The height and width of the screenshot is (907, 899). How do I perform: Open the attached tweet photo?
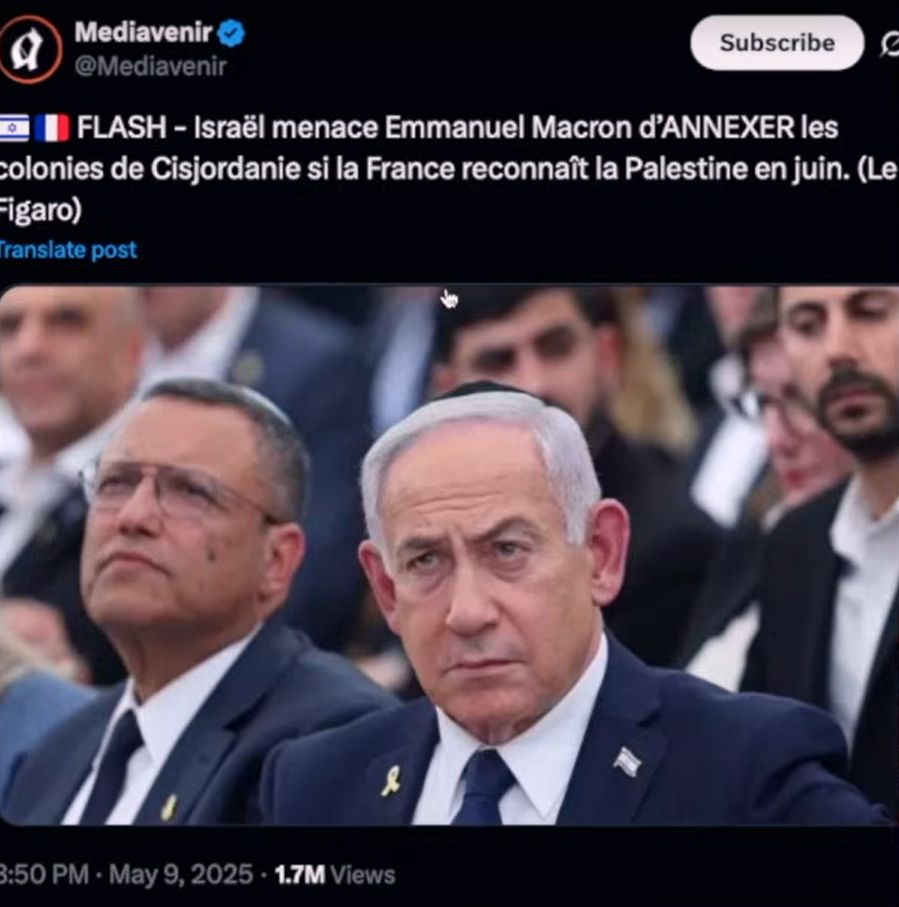pyautogui.click(x=450, y=555)
